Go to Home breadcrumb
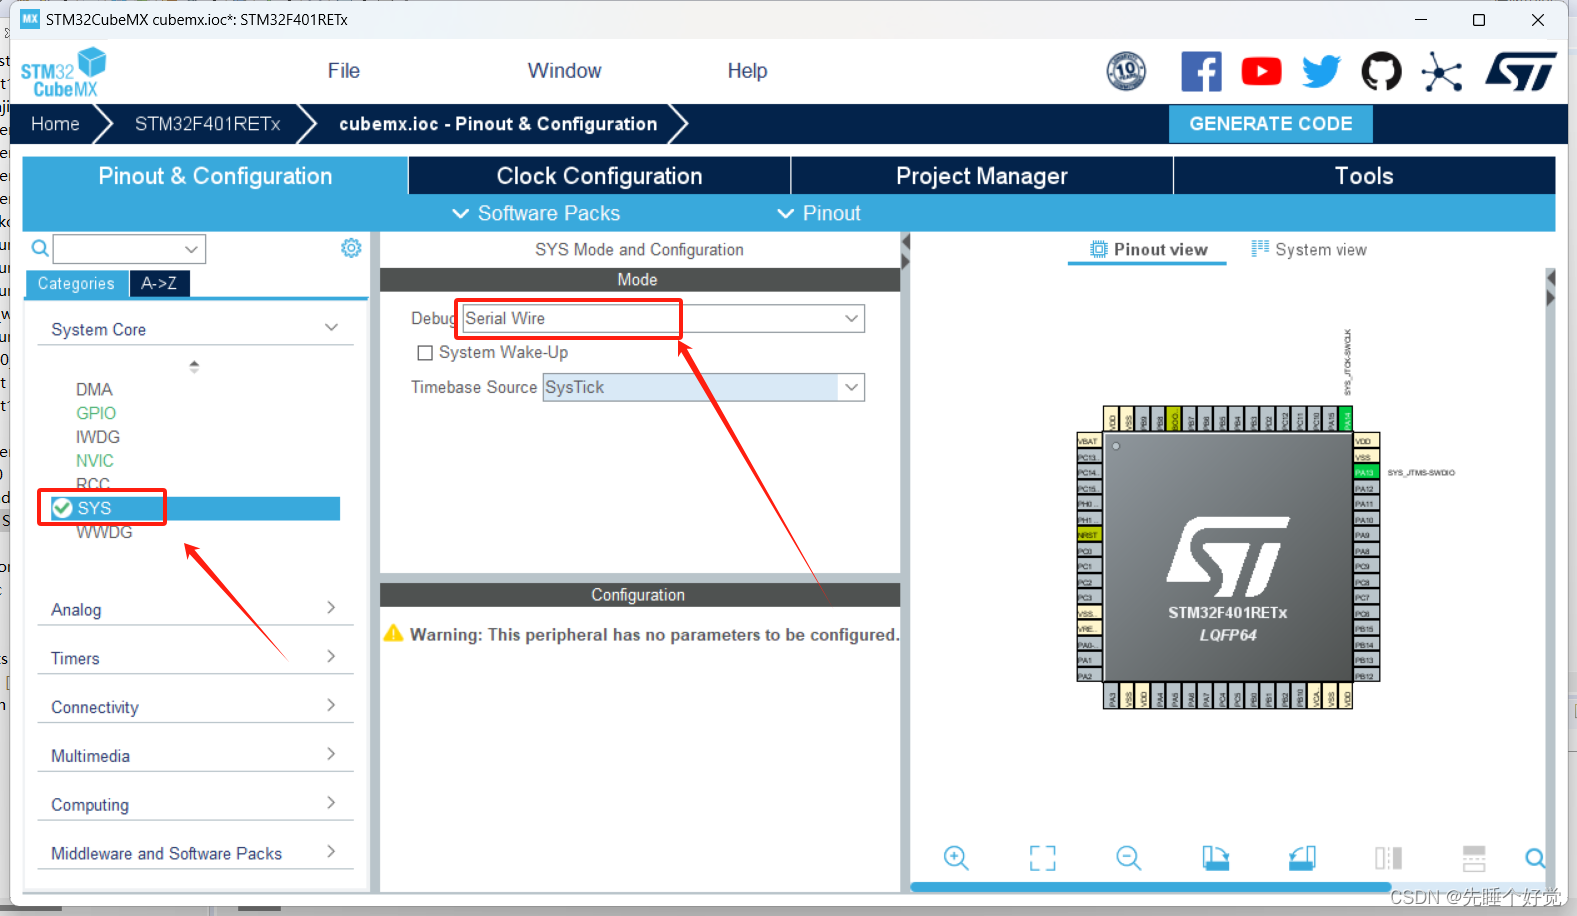This screenshot has height=916, width=1577. (x=55, y=124)
